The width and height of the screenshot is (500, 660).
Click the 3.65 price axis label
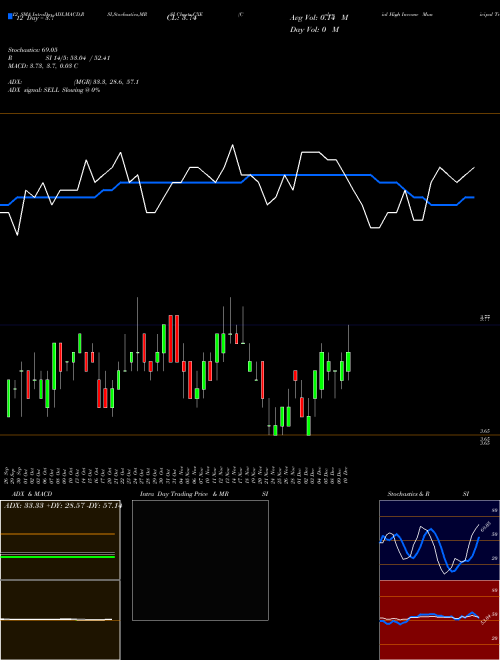[x=485, y=431]
